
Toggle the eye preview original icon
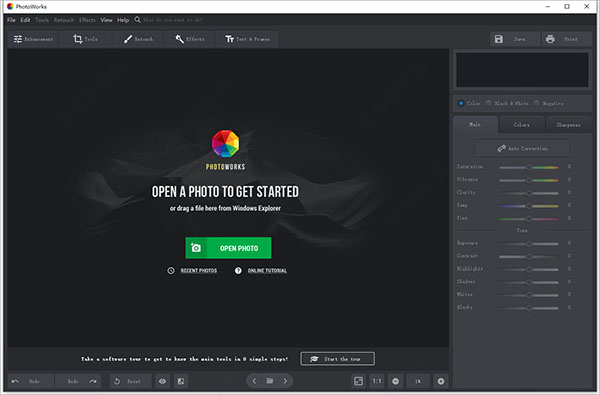[x=162, y=381]
